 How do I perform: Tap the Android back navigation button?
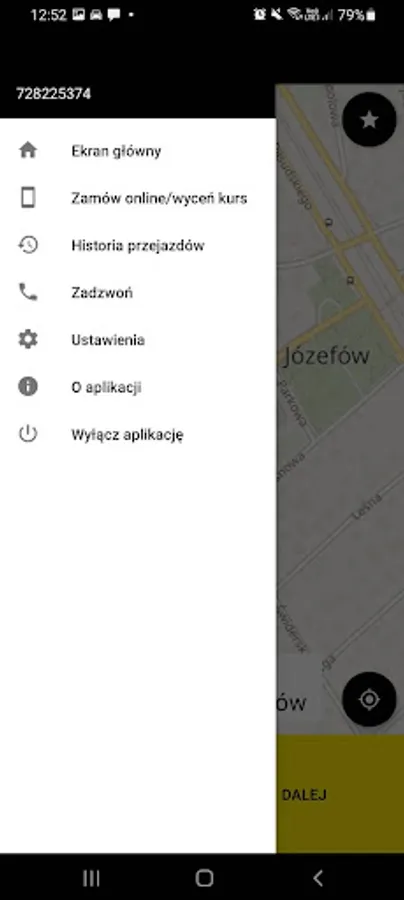pyautogui.click(x=318, y=877)
